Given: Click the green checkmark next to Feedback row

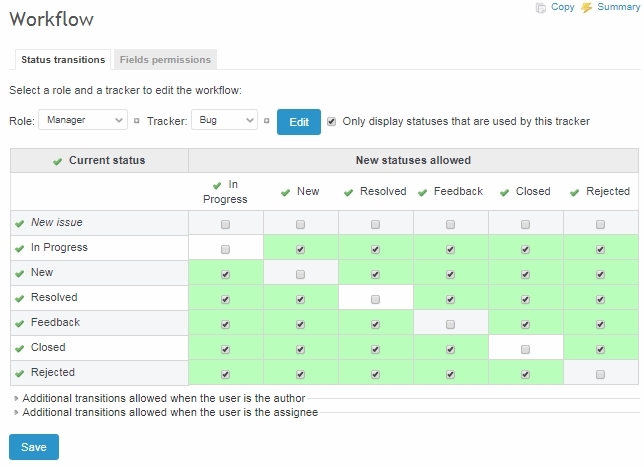Looking at the screenshot, I should [x=19, y=323].
